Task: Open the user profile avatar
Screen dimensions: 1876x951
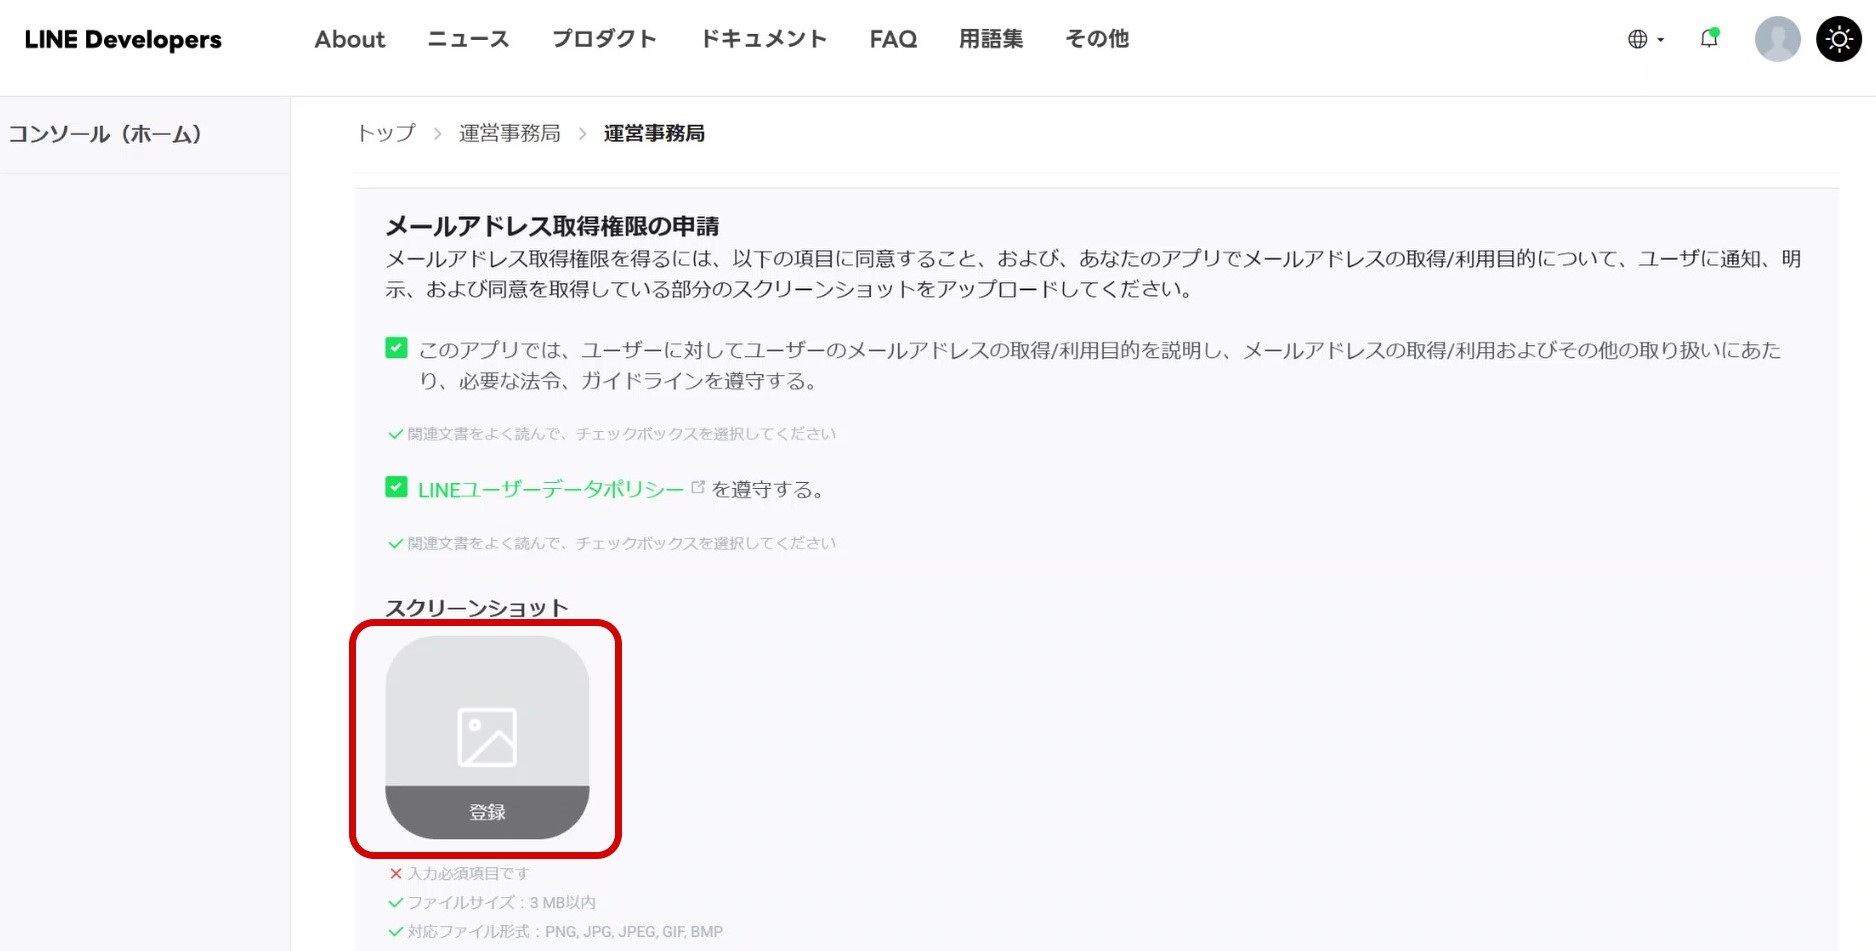Action: 1777,39
